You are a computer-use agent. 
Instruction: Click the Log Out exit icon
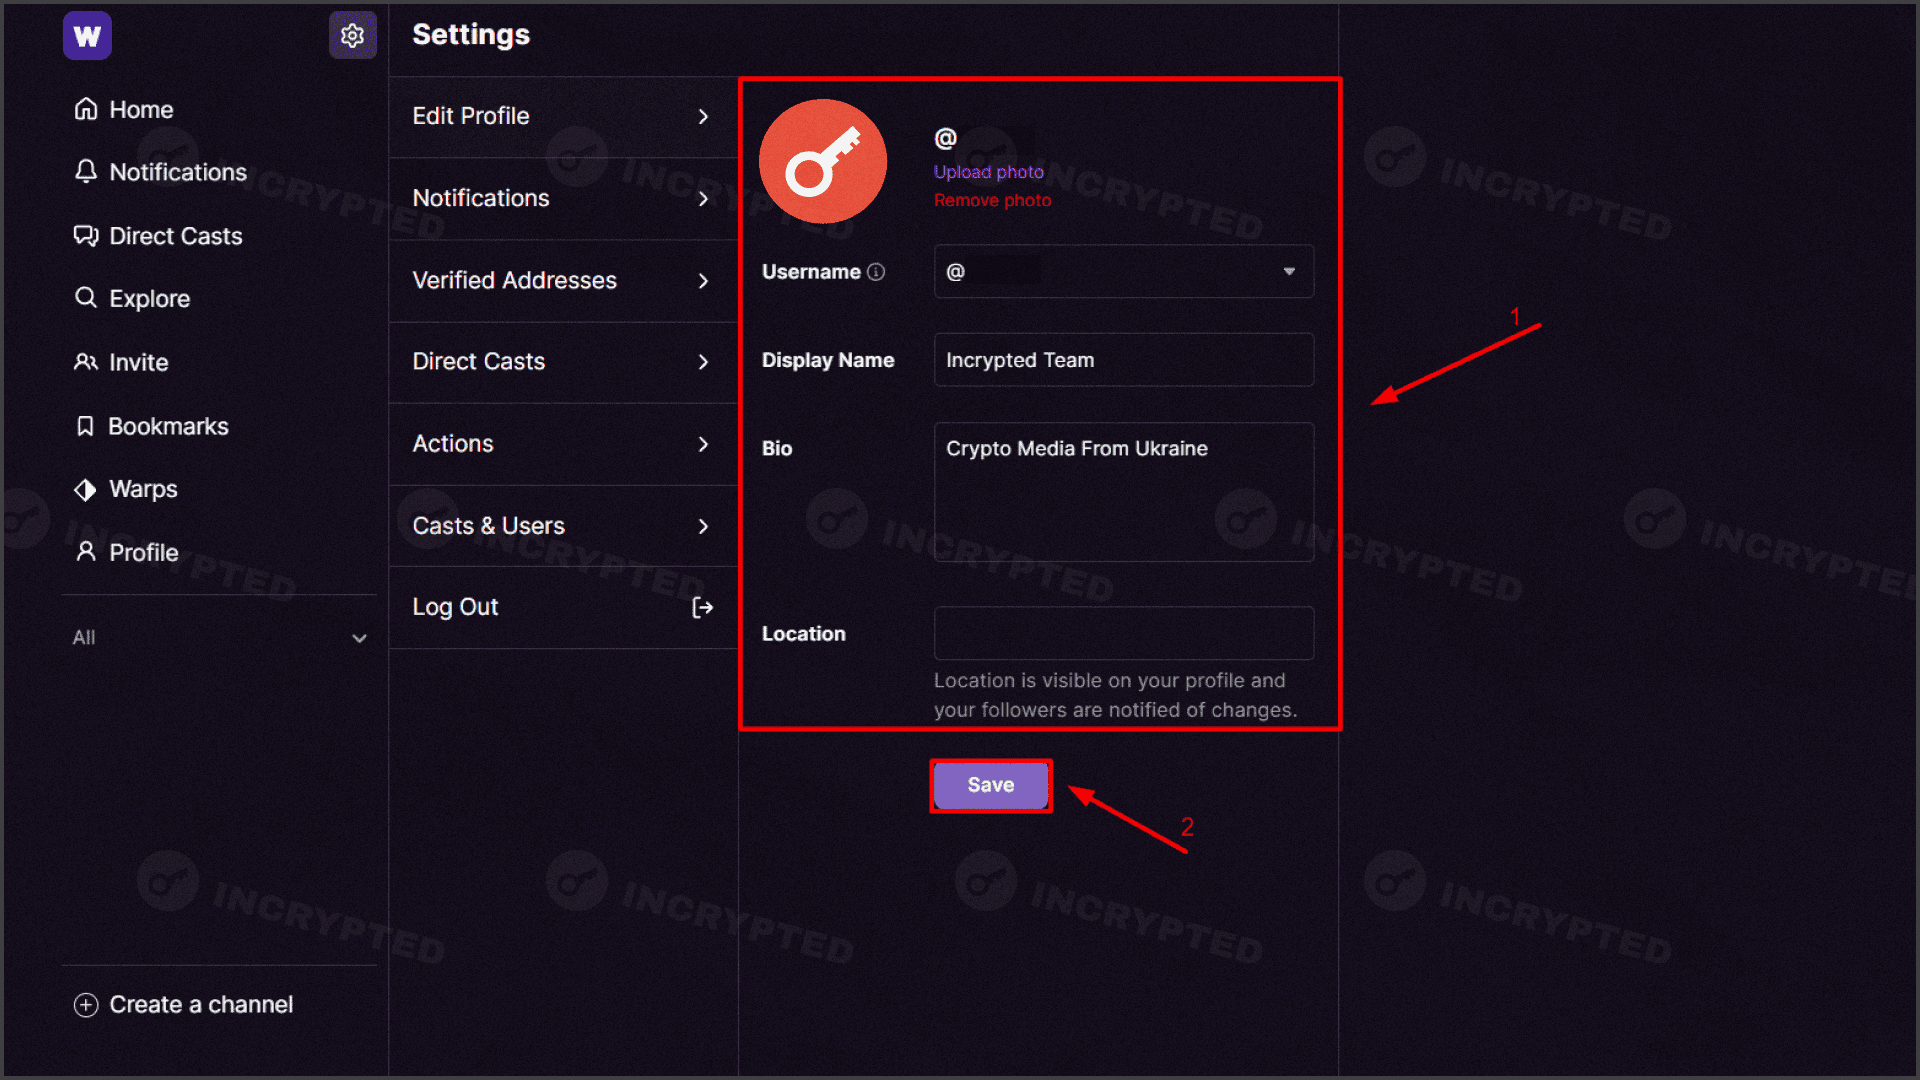pyautogui.click(x=703, y=607)
